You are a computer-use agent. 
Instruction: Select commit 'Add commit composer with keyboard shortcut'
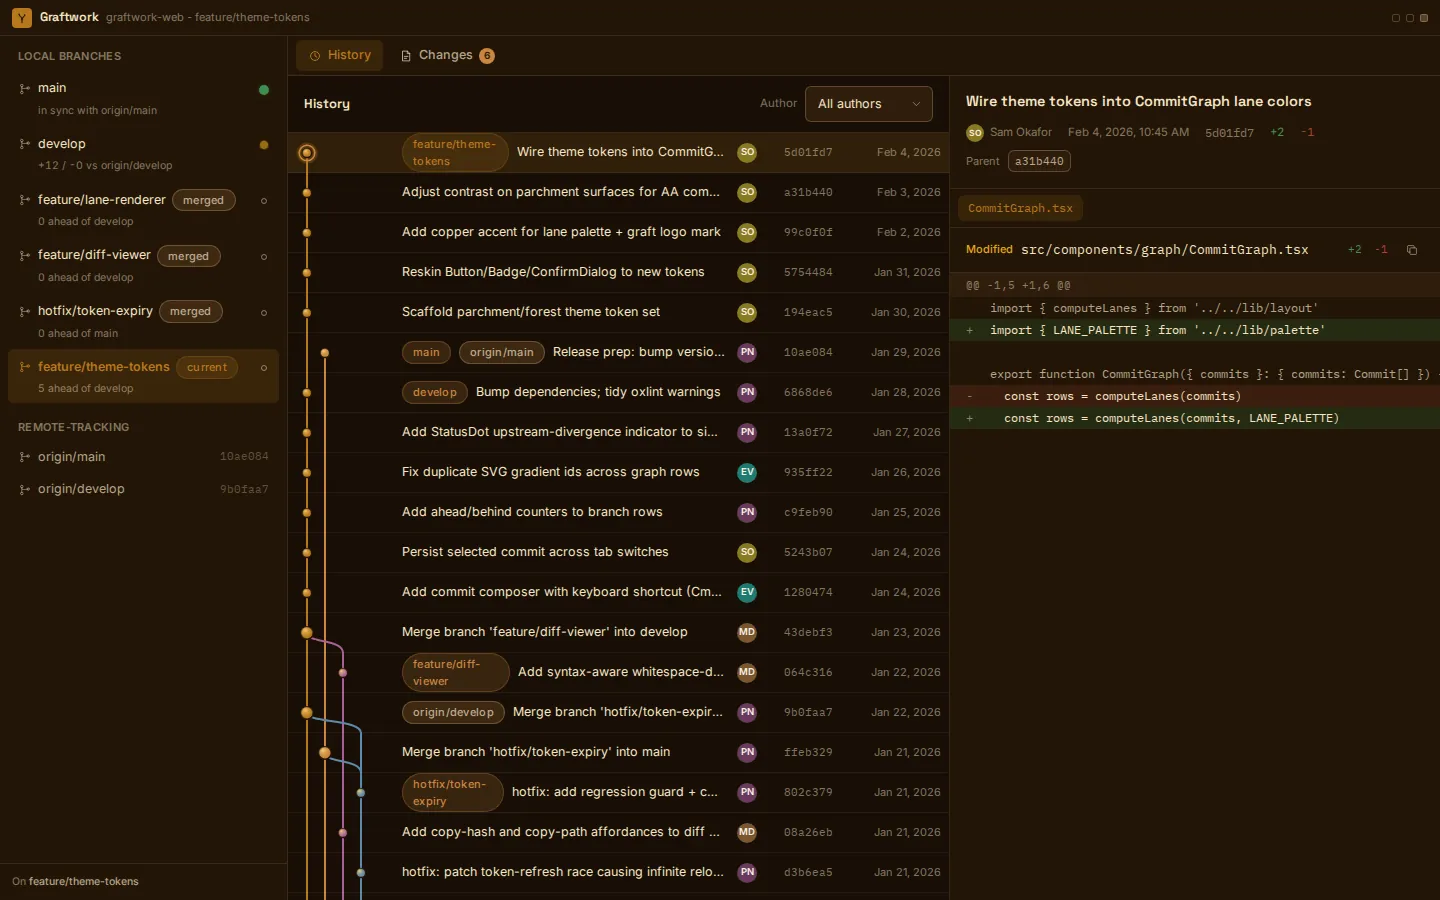click(x=618, y=592)
